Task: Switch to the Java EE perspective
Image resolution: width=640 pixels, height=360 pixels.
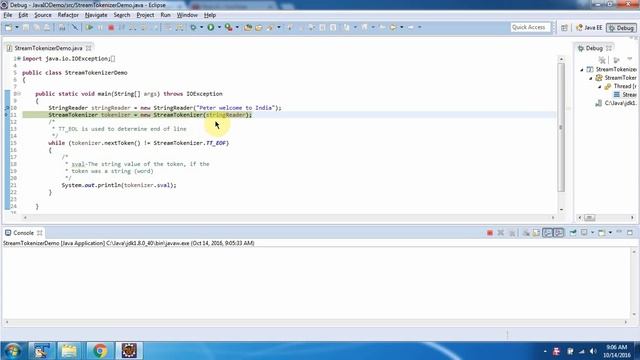Action: tap(589, 28)
